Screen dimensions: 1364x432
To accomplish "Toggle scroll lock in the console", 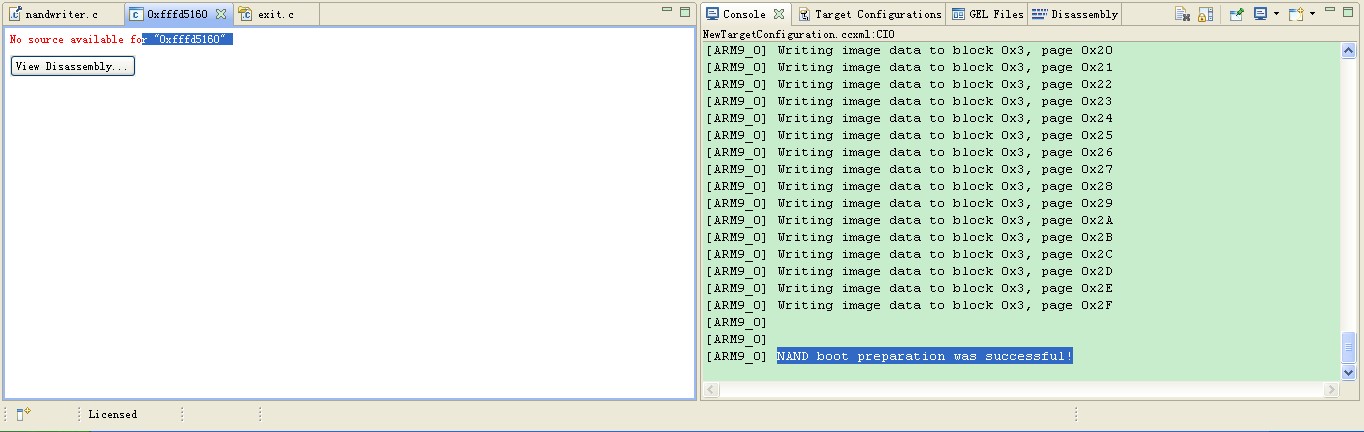I will [x=1205, y=14].
